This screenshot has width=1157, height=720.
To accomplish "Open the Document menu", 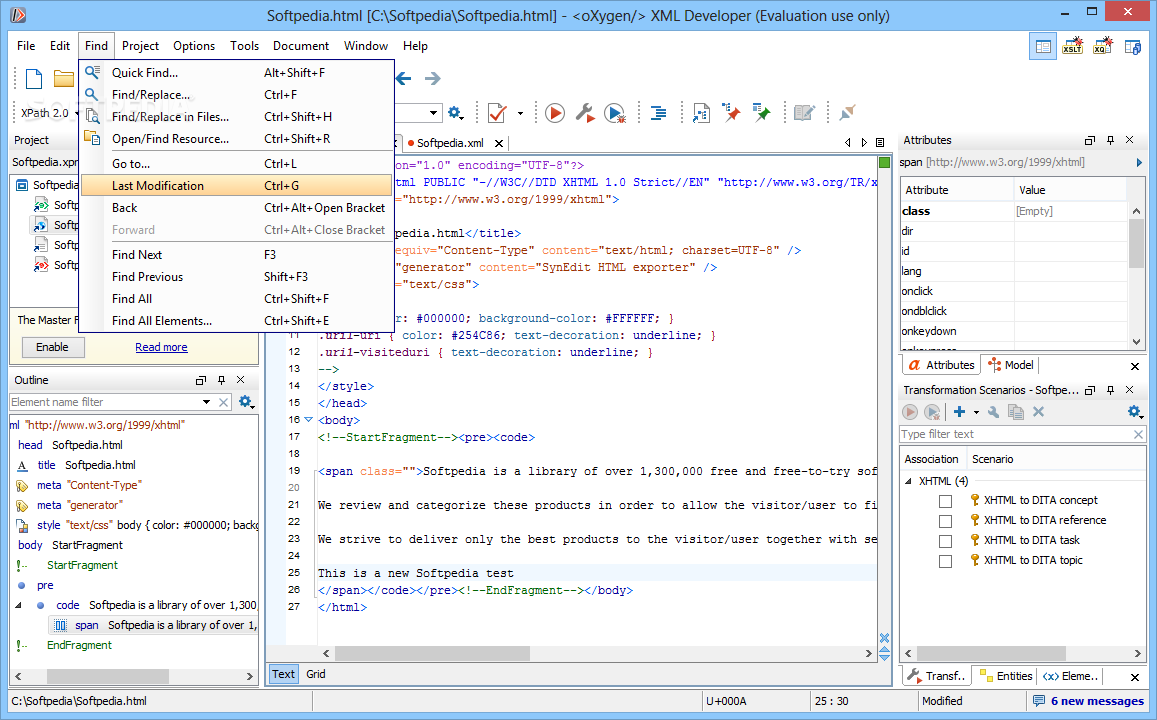I will point(300,46).
